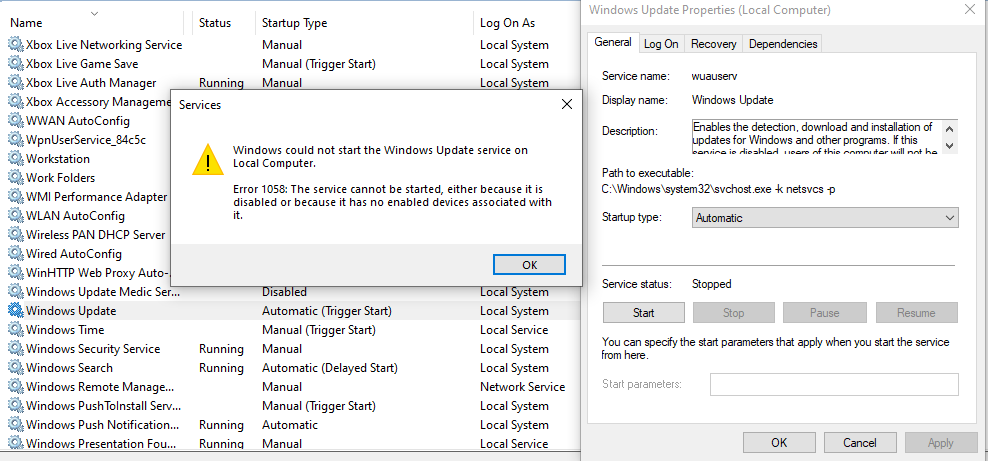The image size is (988, 461).
Task: Close the Windows Update Properties window
Action: point(970,9)
